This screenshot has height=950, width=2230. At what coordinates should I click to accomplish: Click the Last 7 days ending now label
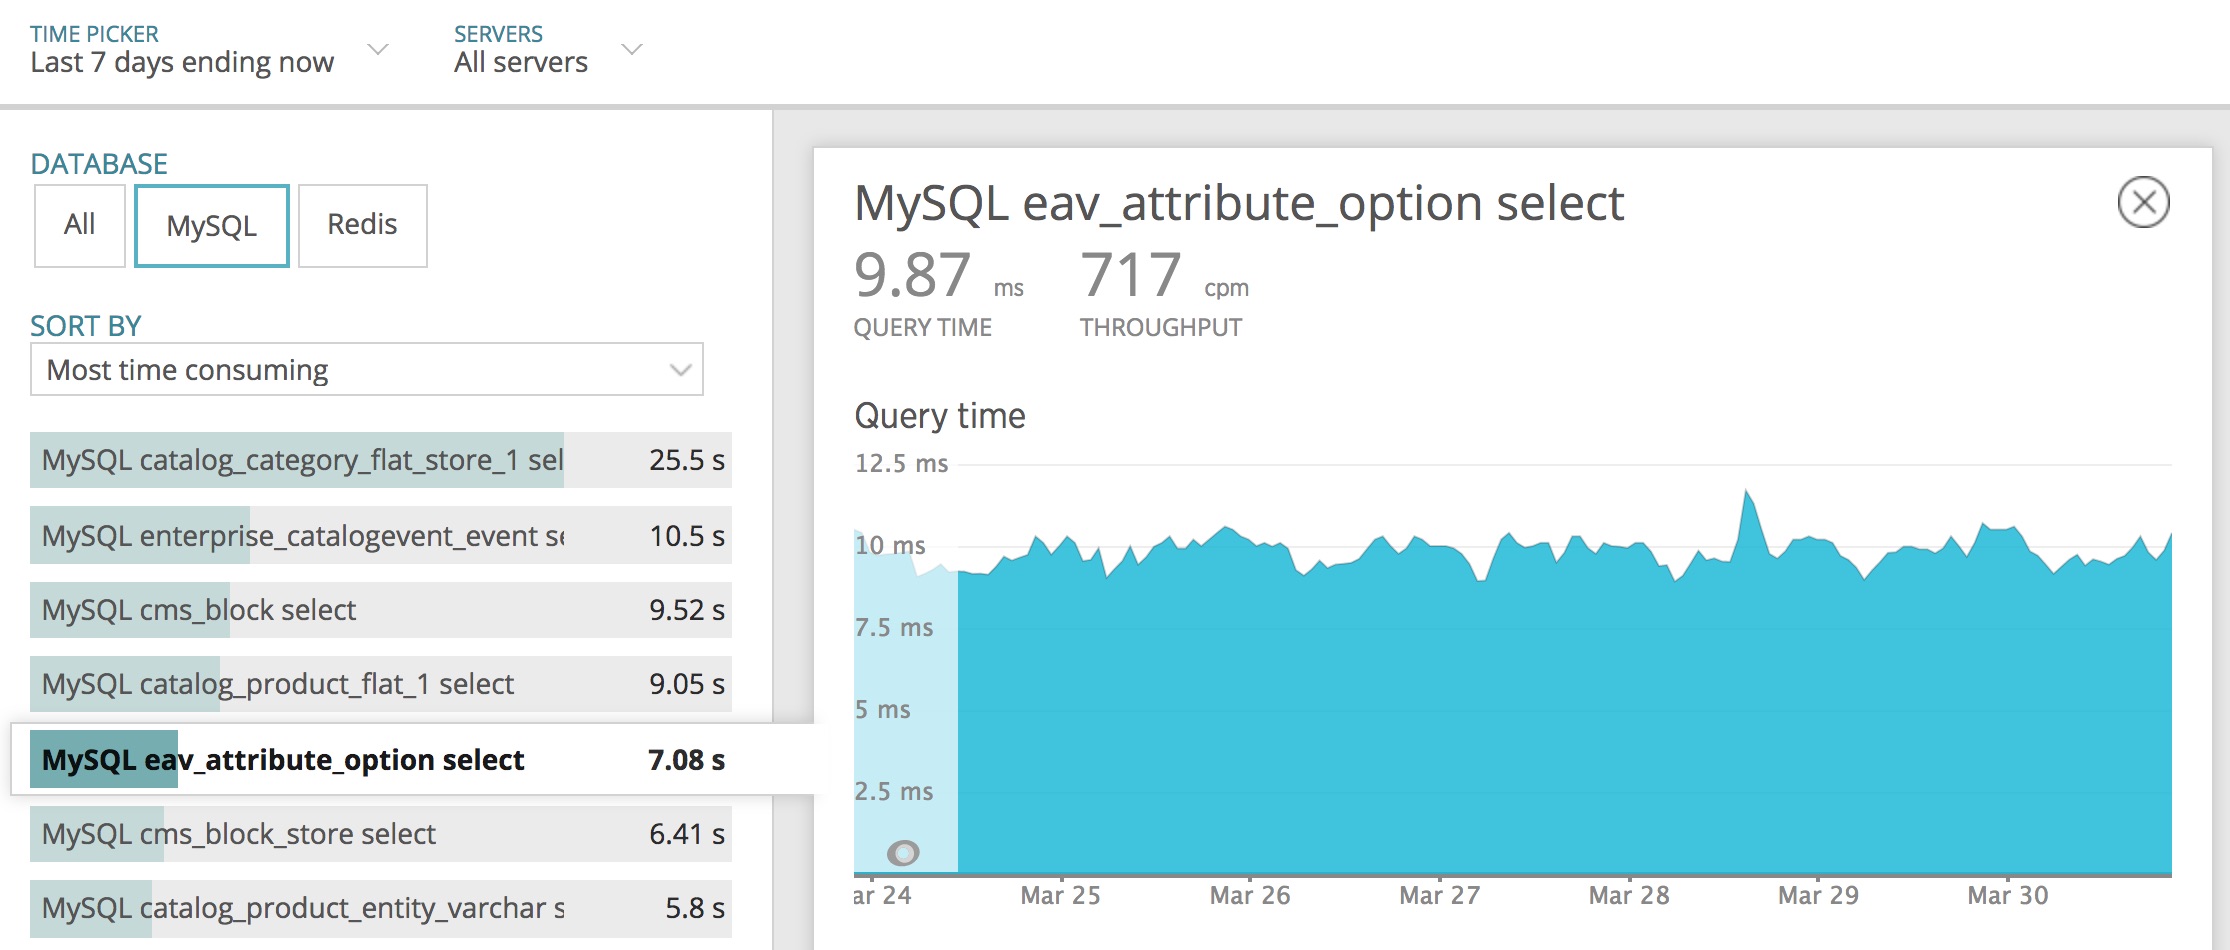182,62
